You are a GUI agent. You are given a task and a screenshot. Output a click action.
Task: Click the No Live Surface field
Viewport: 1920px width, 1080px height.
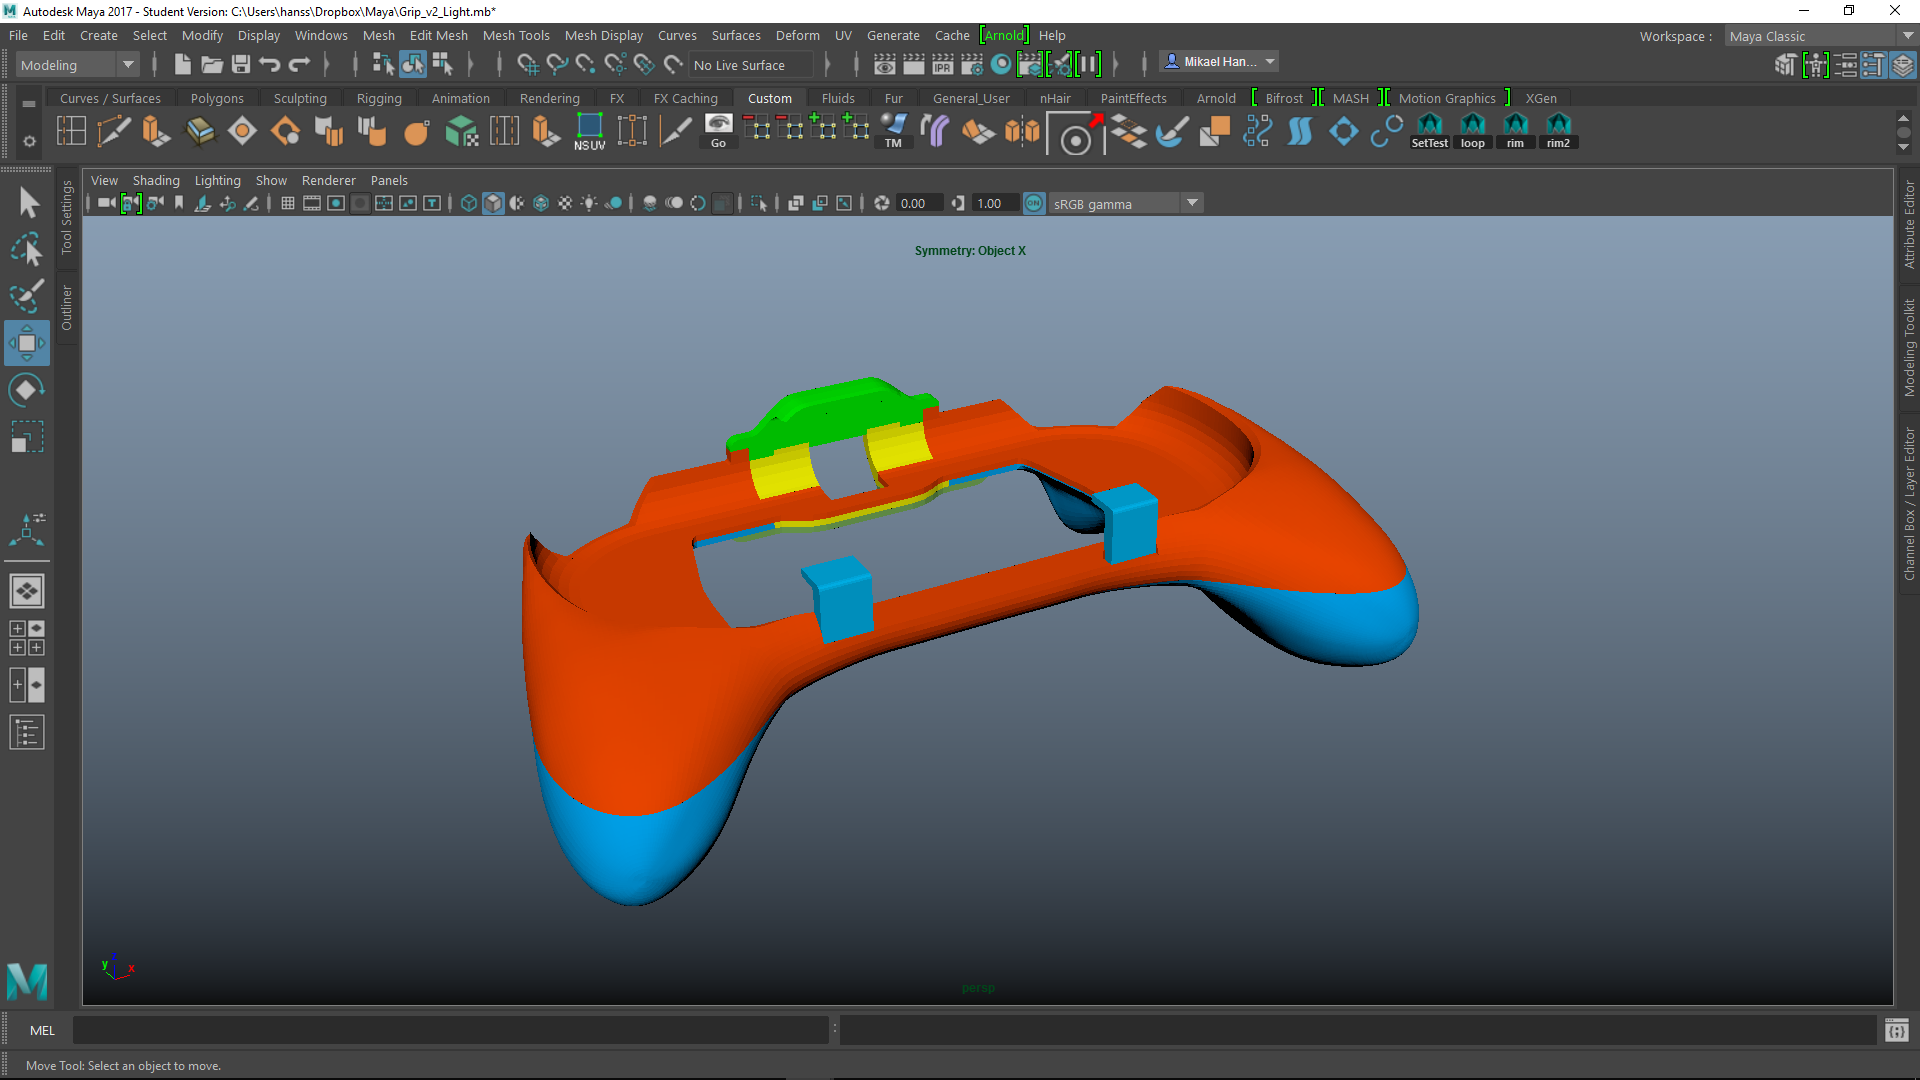(751, 65)
